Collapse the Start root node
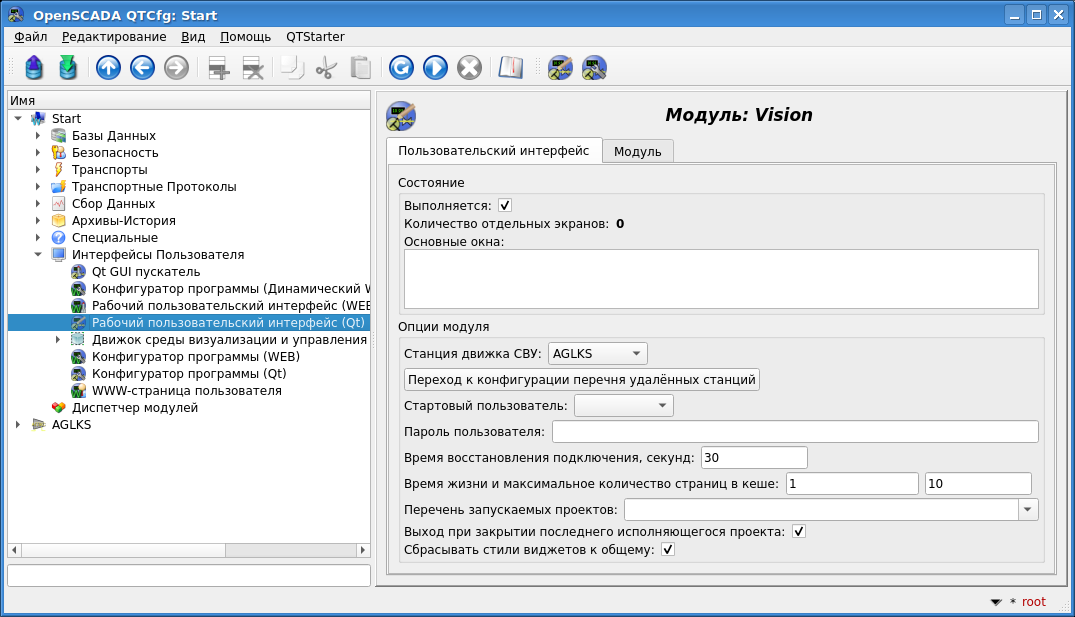 (19, 119)
